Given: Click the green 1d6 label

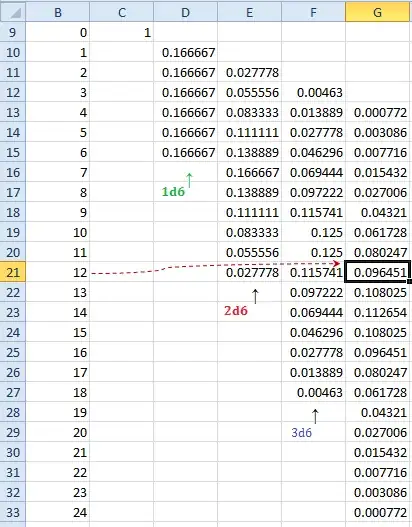Looking at the screenshot, I should tap(173, 192).
